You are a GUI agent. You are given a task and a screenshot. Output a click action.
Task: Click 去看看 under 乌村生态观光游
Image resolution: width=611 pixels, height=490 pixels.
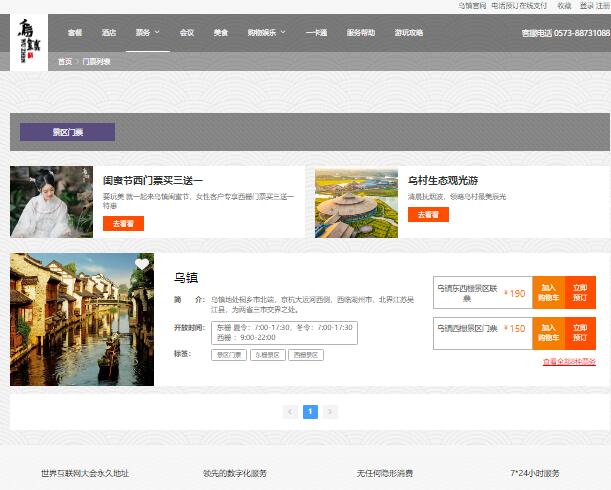click(x=428, y=214)
